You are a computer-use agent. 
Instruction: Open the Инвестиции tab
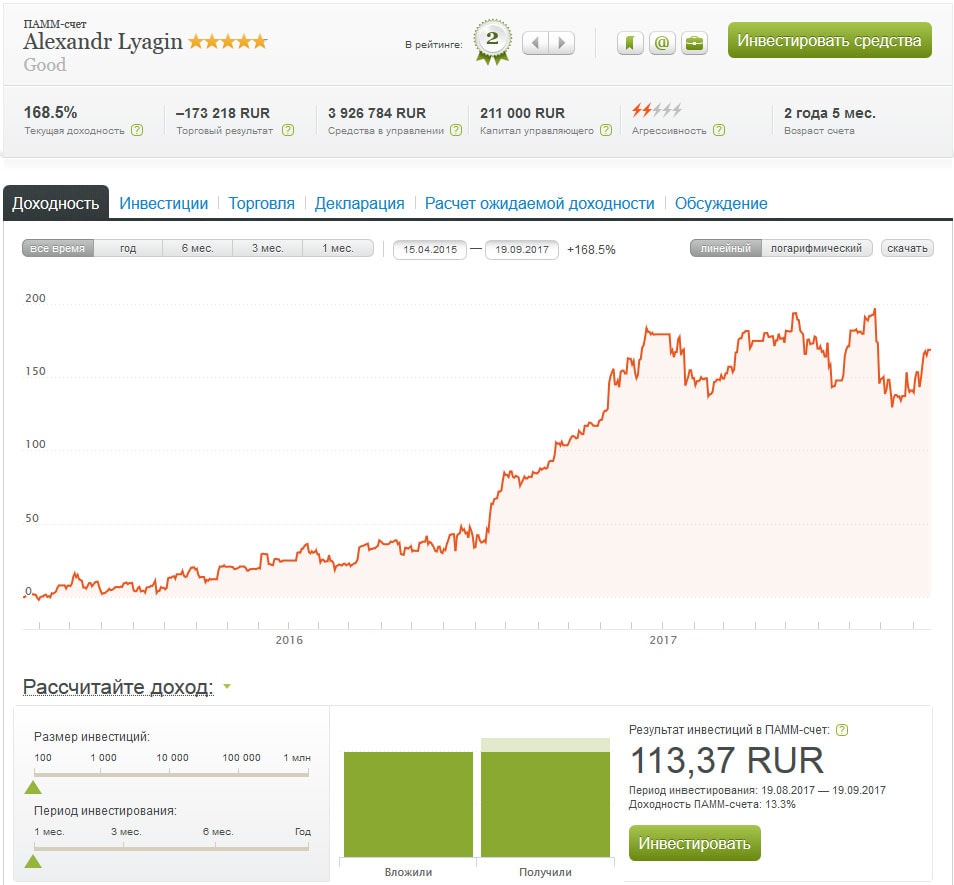click(163, 203)
